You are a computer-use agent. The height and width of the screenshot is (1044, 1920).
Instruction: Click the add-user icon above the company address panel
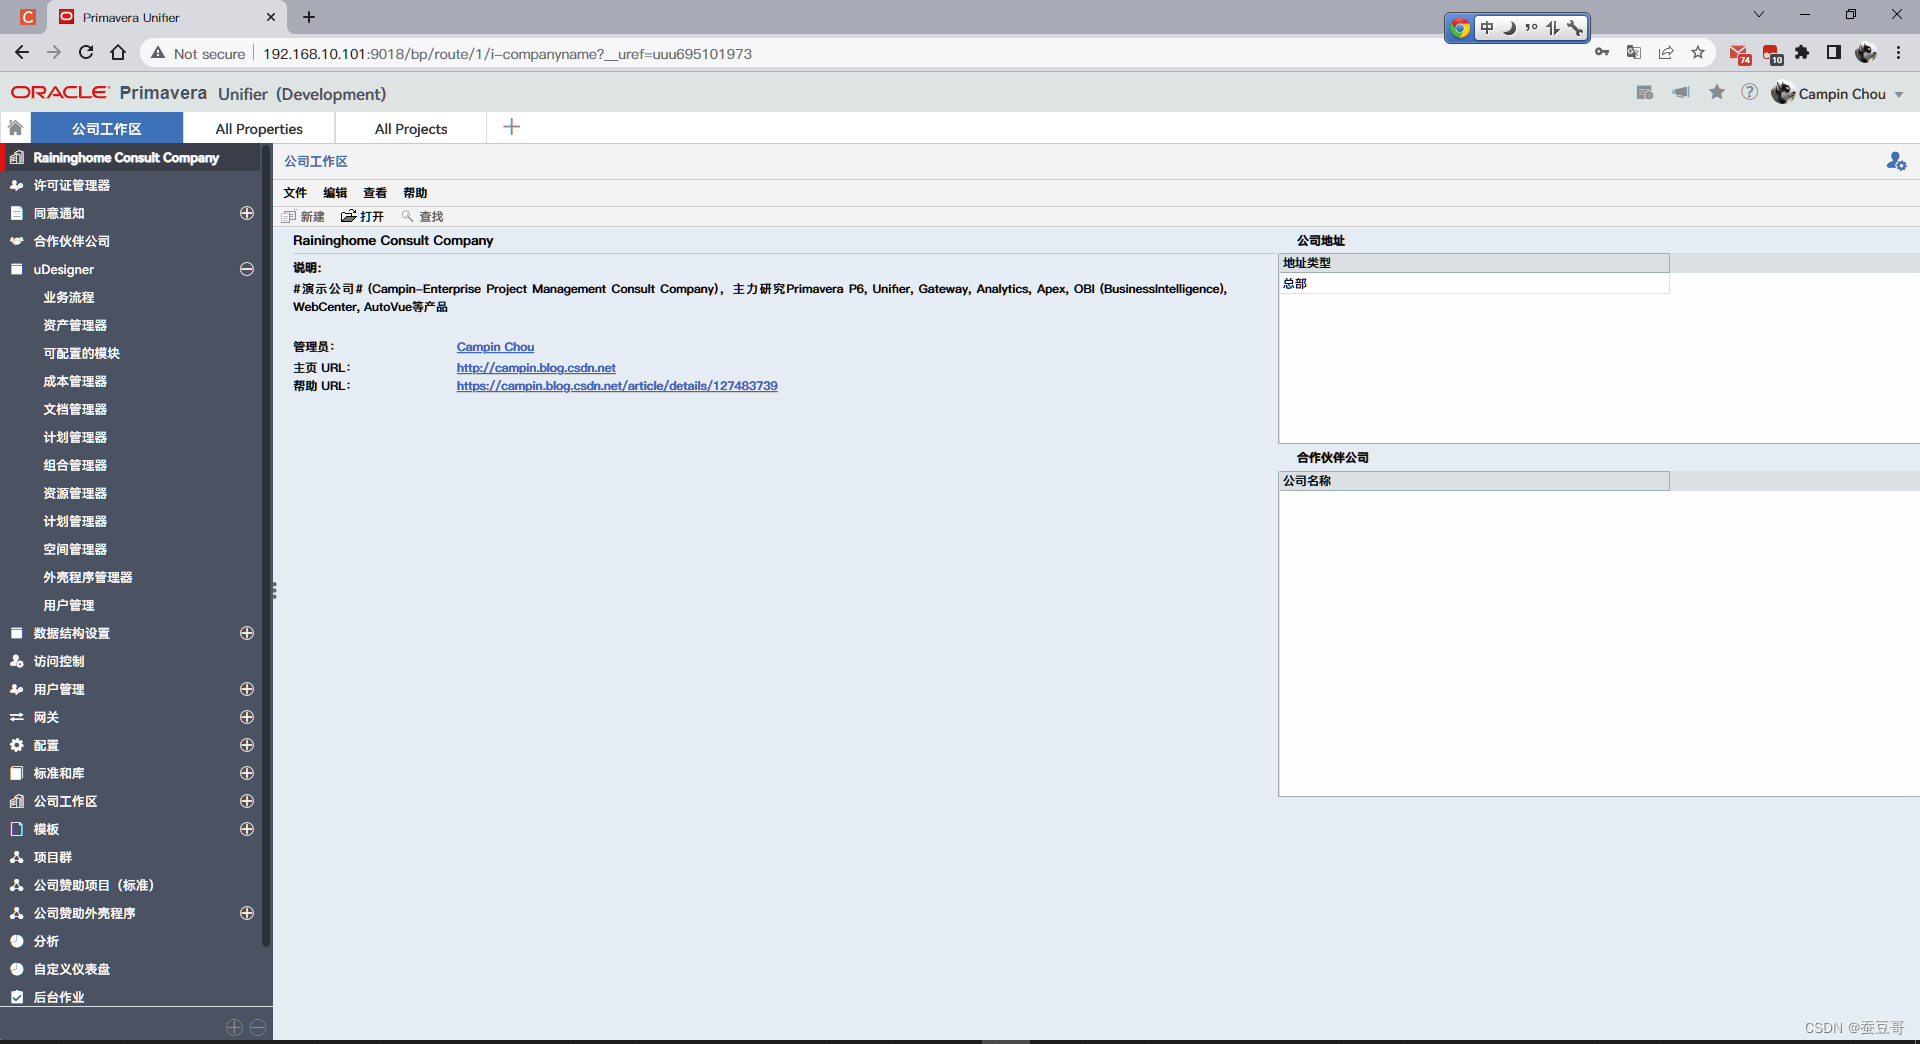[x=1897, y=162]
